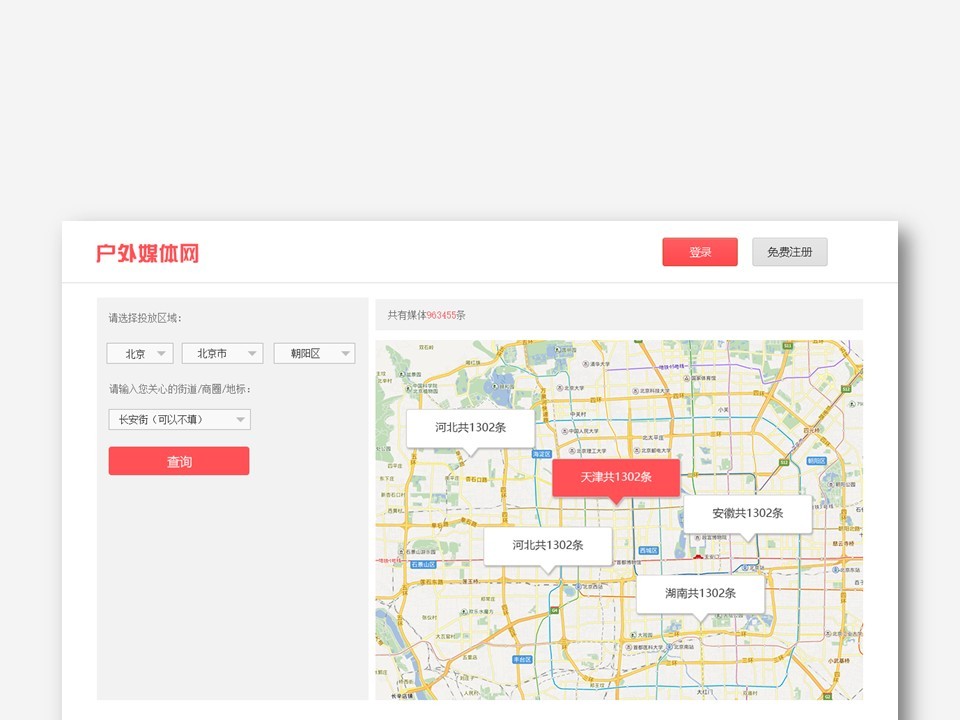
Task: Expand the 北京市 city dropdown
Action: [222, 354]
